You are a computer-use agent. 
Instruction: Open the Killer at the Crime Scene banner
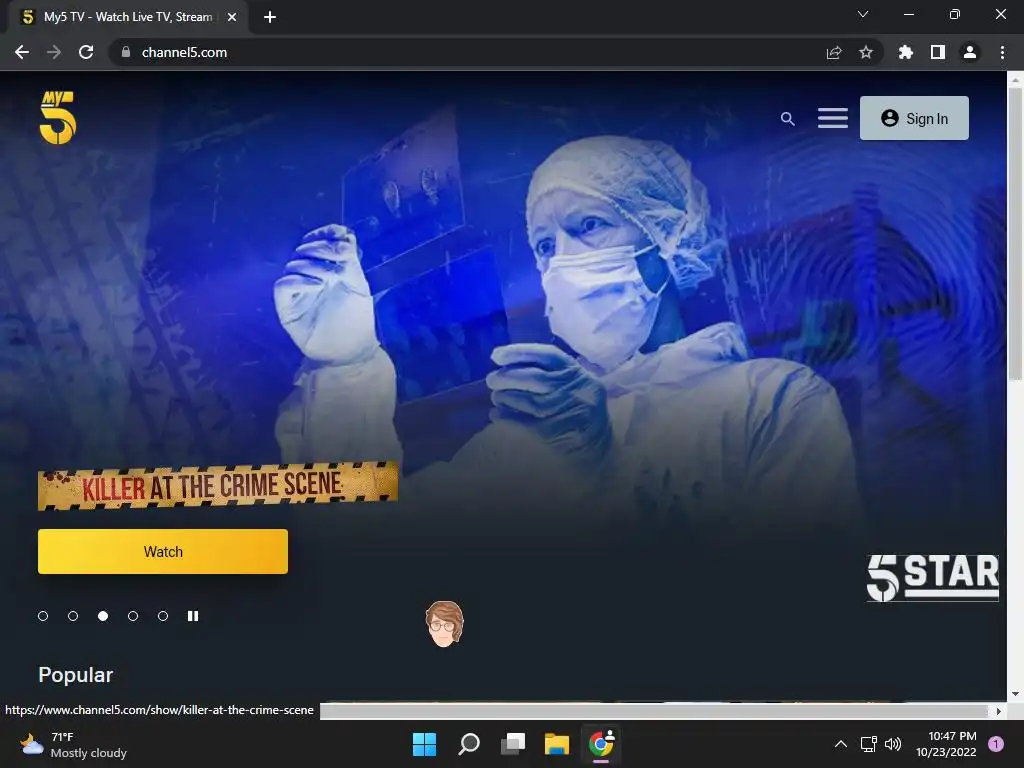click(217, 486)
